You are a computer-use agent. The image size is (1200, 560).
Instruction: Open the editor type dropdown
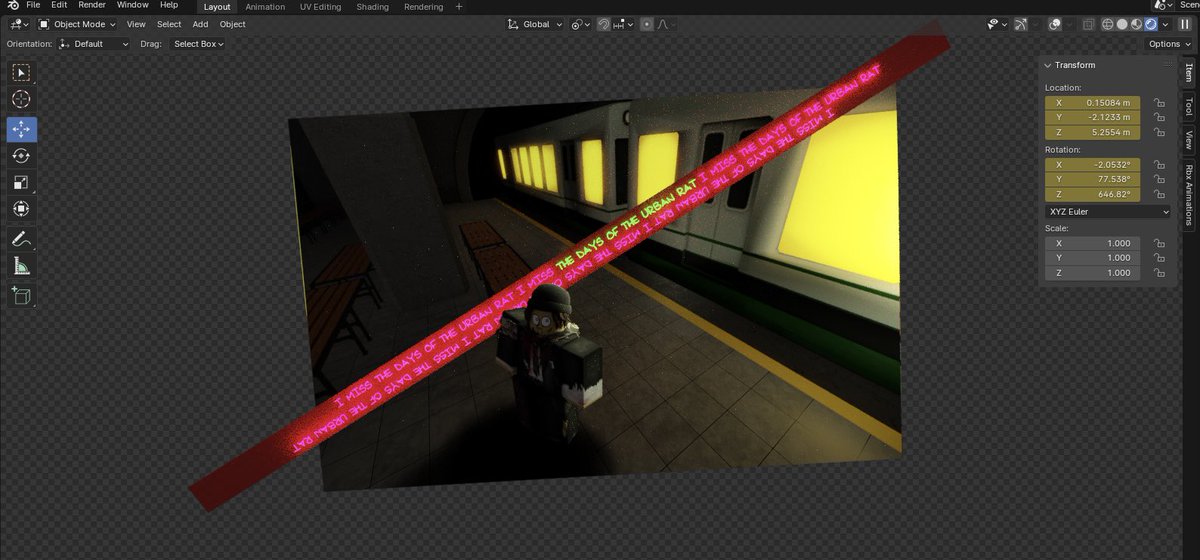coord(20,24)
